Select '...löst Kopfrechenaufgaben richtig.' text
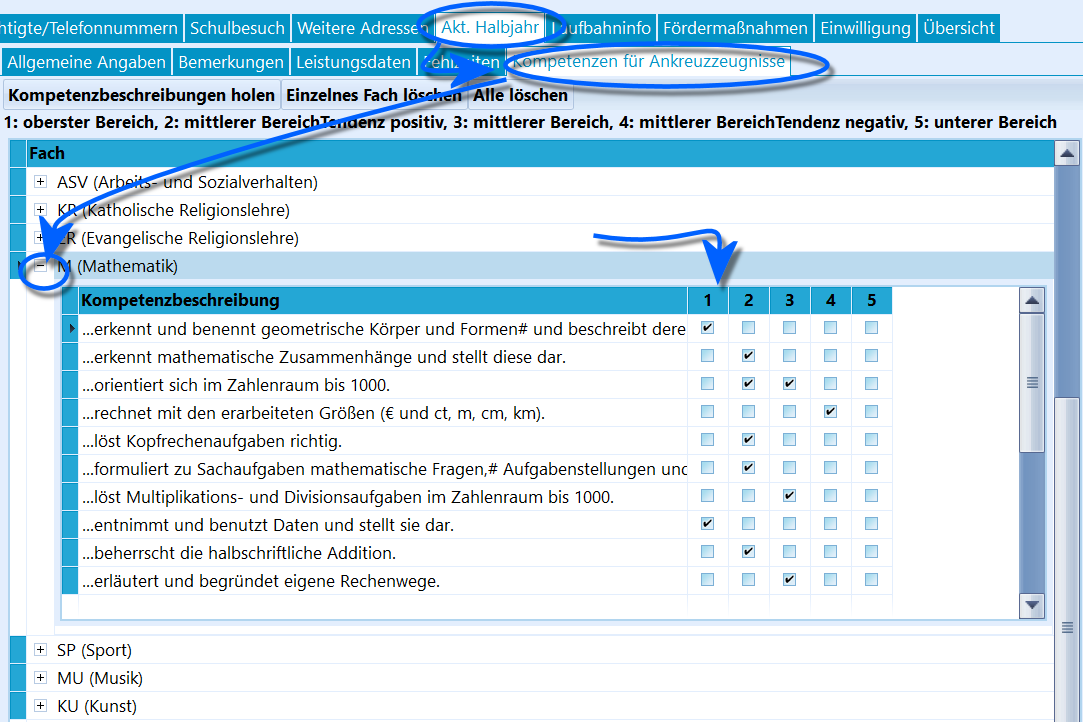This screenshot has height=722, width=1083. pyautogui.click(x=211, y=441)
